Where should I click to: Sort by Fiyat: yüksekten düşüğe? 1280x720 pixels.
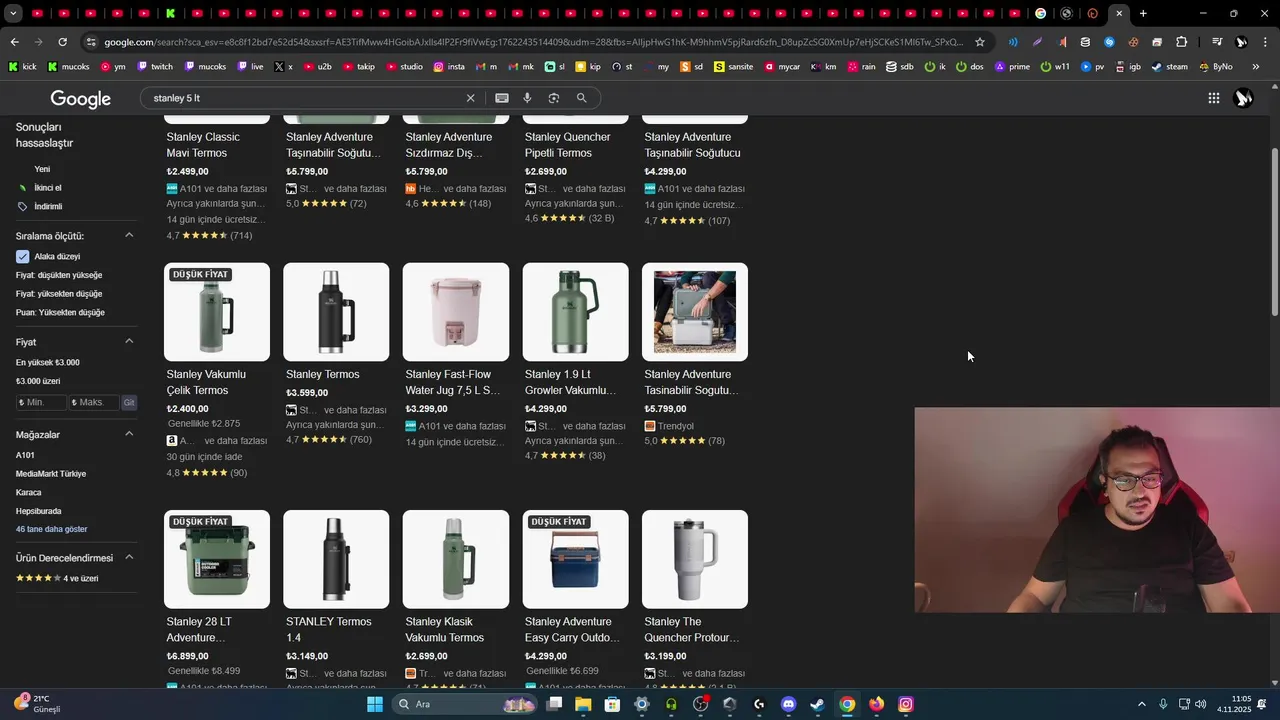tap(59, 294)
